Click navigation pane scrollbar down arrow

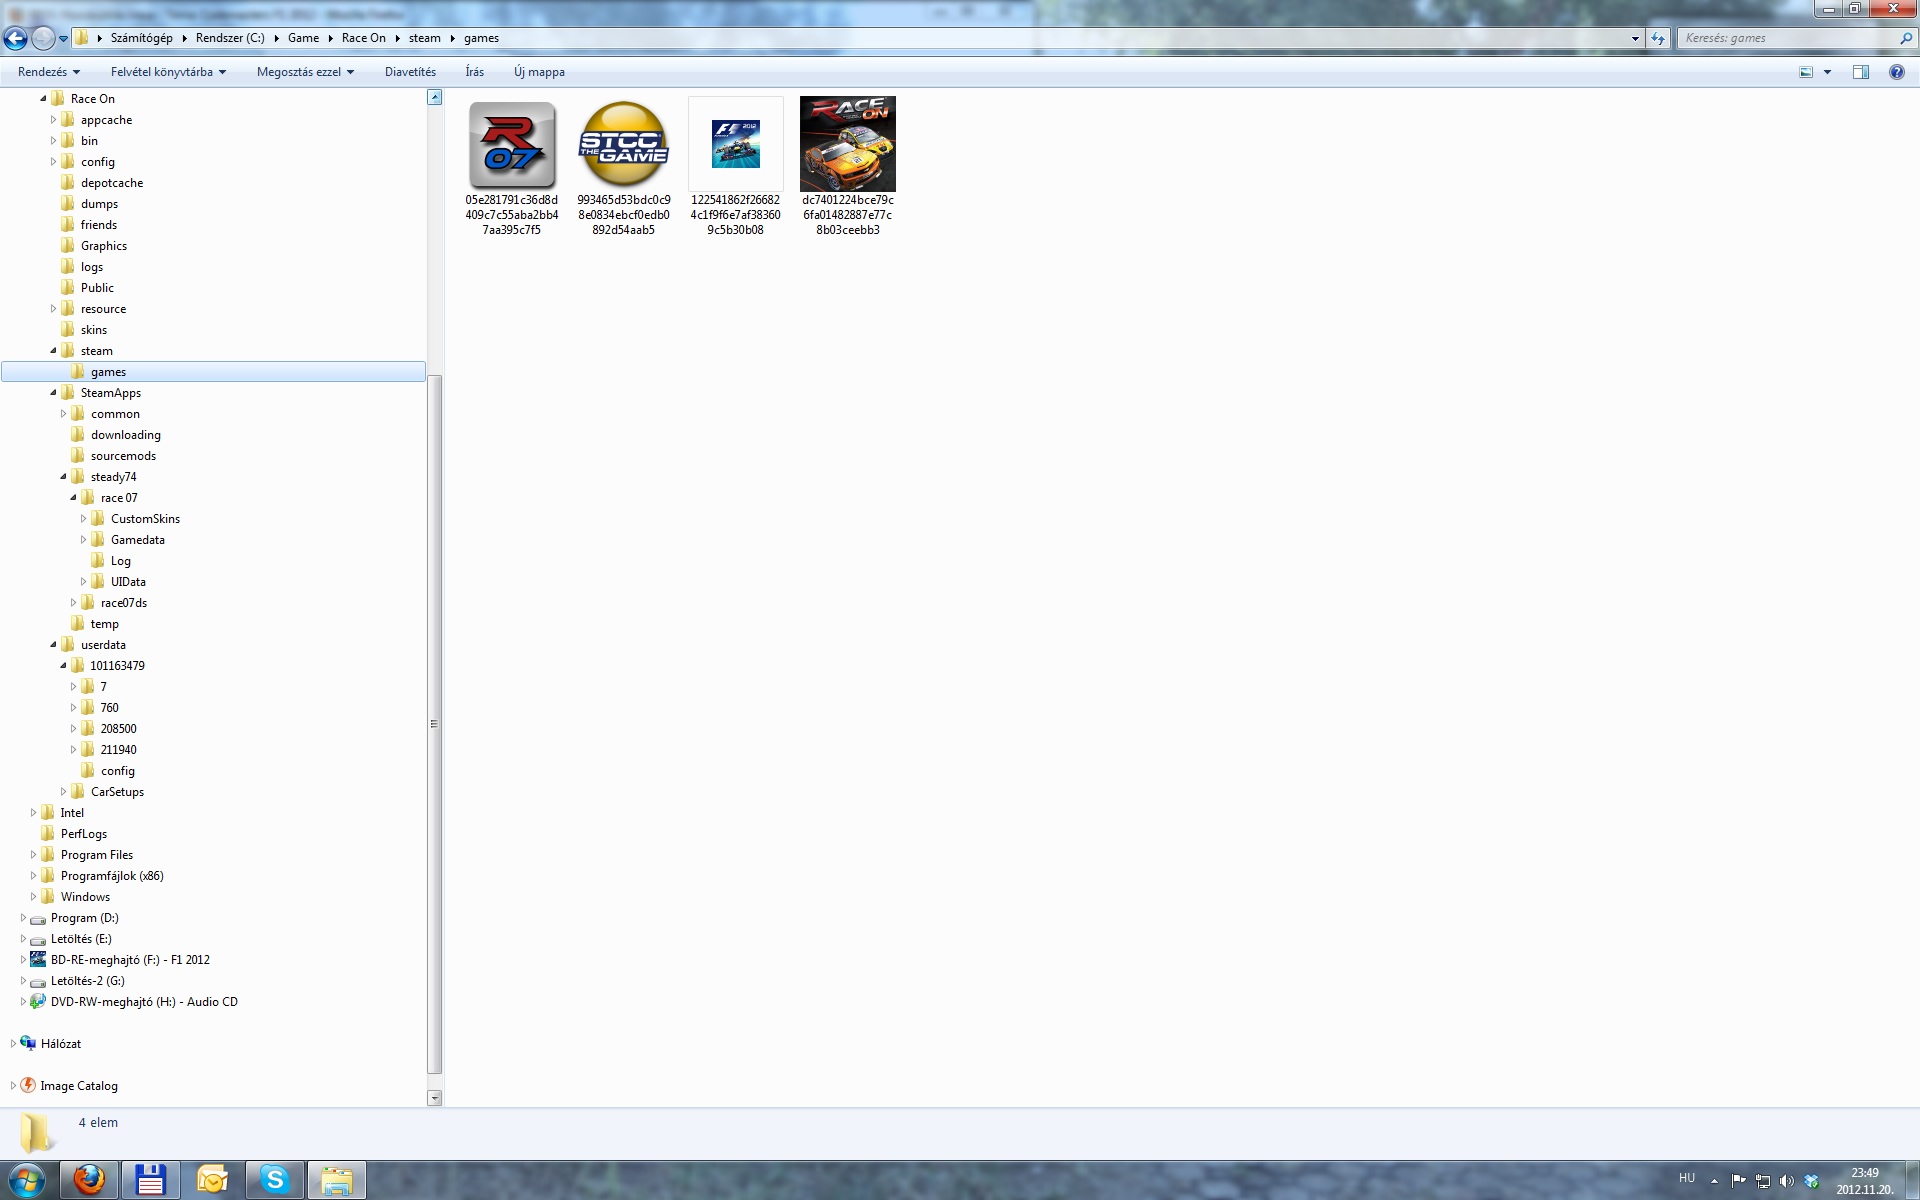click(434, 1098)
